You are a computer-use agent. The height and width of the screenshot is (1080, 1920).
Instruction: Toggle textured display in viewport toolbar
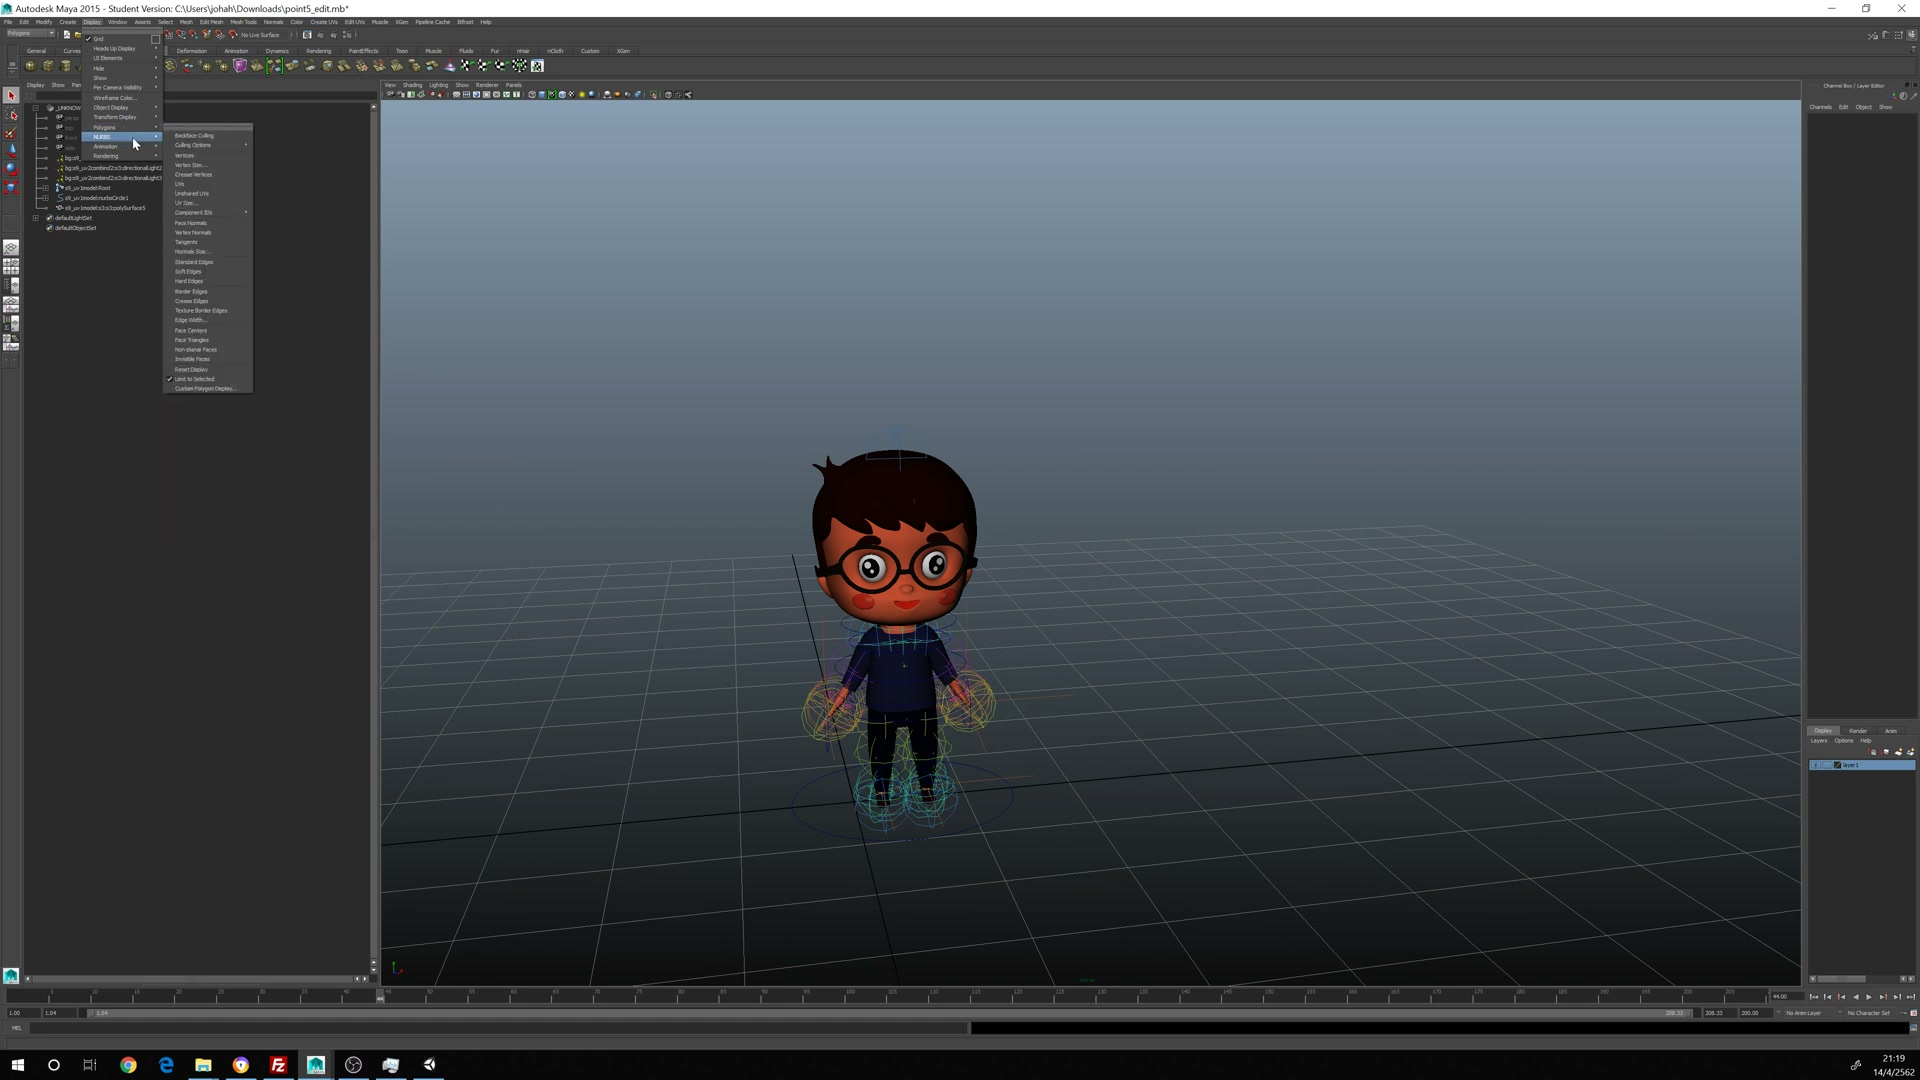pyautogui.click(x=571, y=95)
